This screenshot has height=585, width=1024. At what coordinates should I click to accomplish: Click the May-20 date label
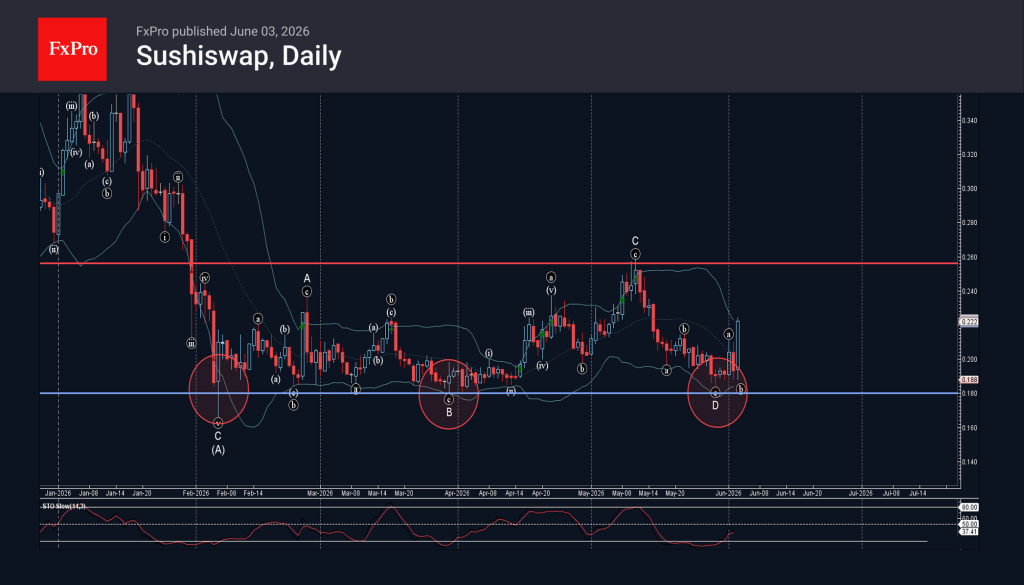tap(675, 494)
